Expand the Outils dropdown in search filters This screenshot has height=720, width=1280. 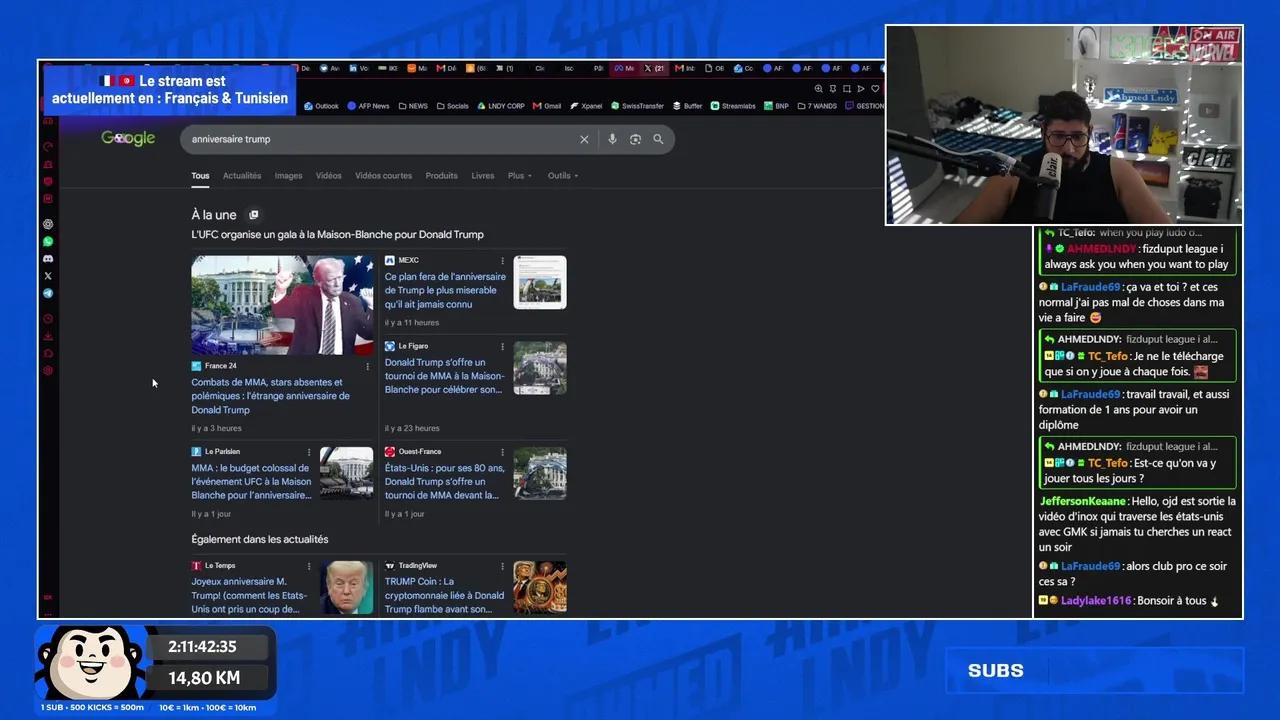tap(563, 176)
